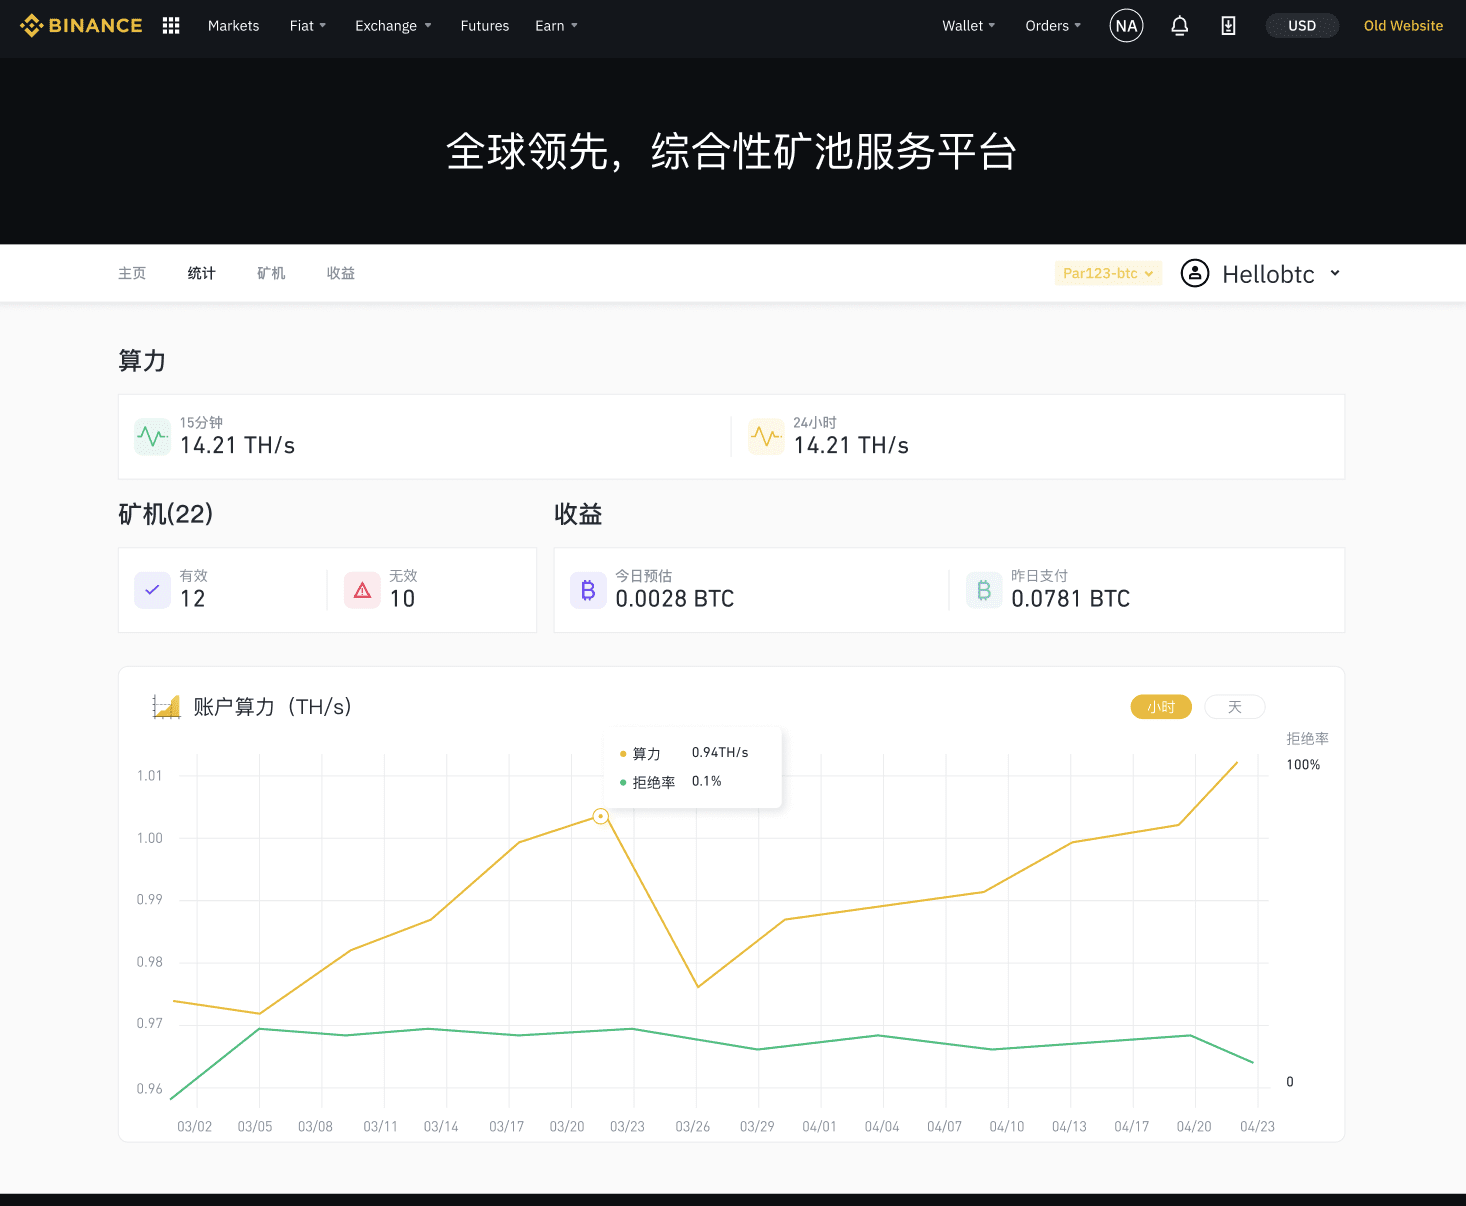Click the Hellobtc user avatar icon
The height and width of the screenshot is (1206, 1466).
tap(1195, 273)
